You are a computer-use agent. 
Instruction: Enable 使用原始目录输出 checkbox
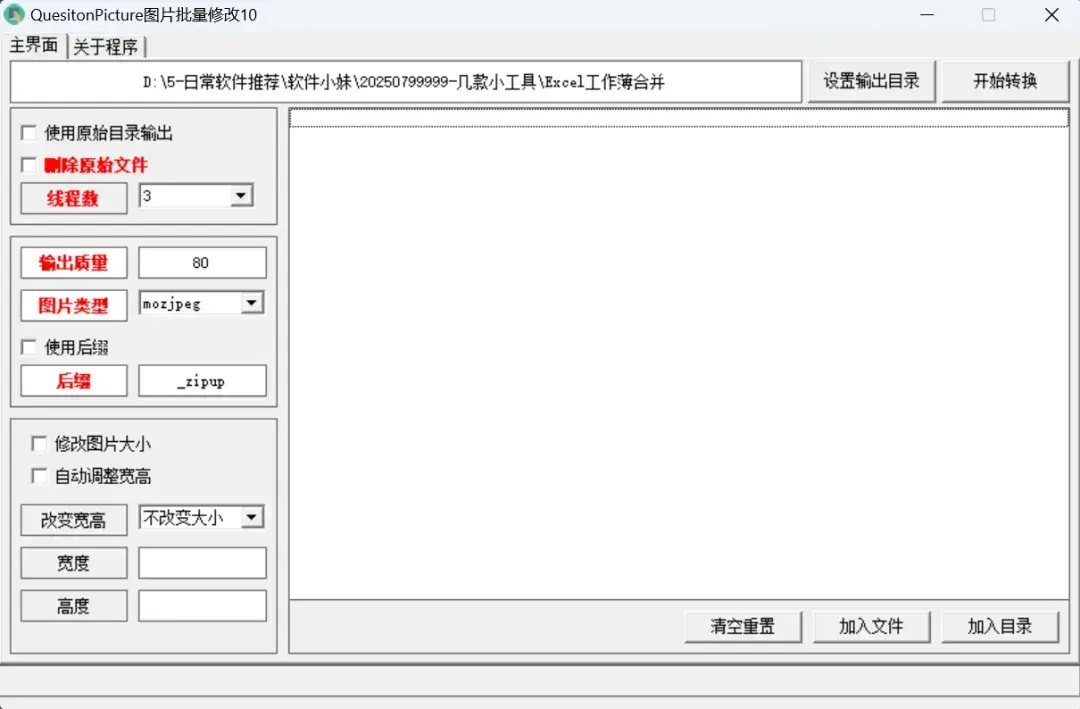pyautogui.click(x=29, y=132)
